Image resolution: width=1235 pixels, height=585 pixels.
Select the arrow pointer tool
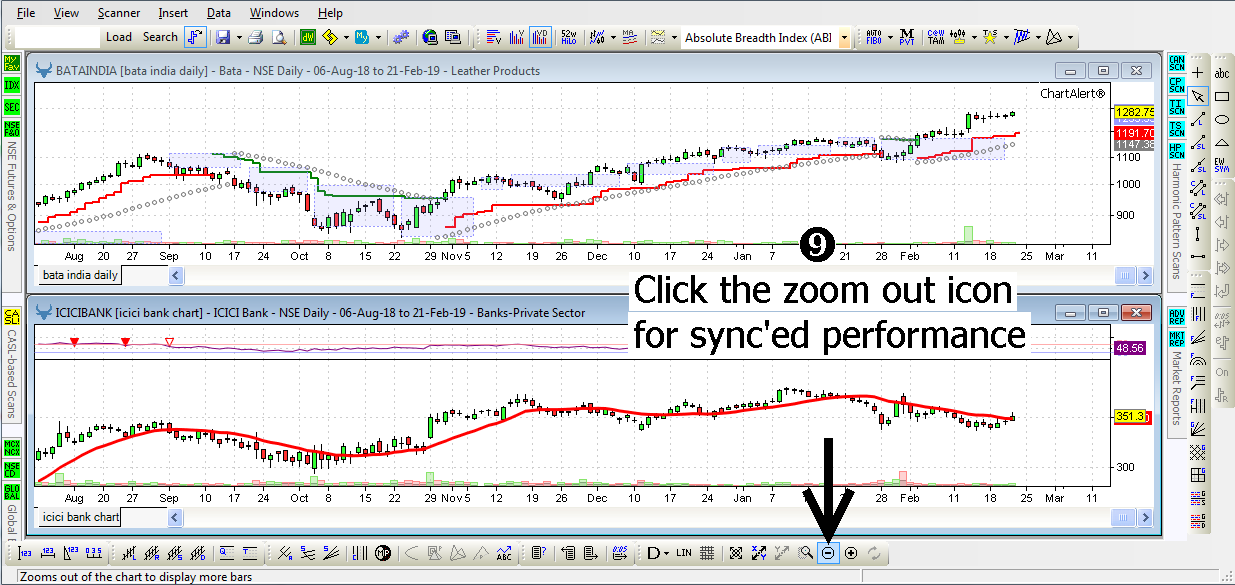coord(1198,96)
